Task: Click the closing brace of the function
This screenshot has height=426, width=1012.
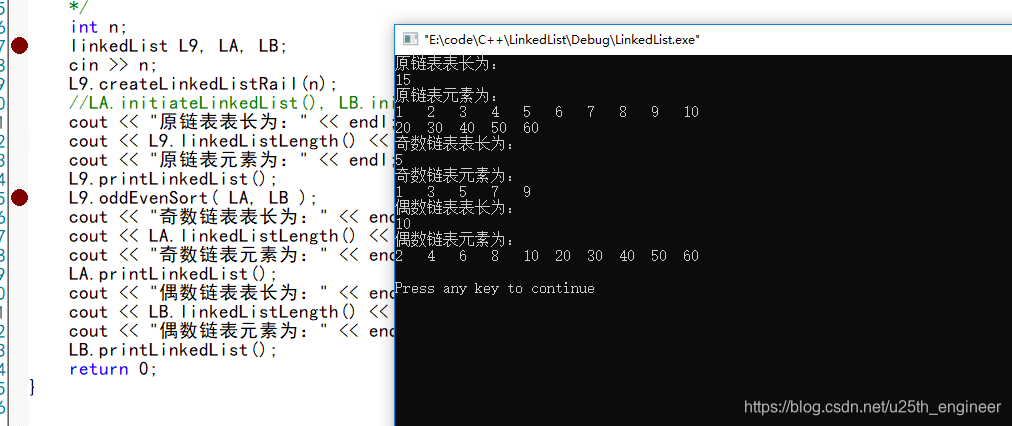Action: coord(34,387)
